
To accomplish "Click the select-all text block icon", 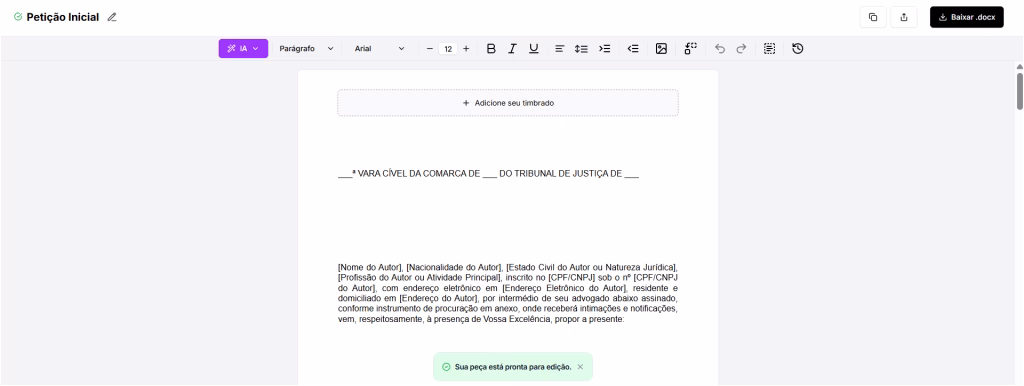I will [770, 48].
